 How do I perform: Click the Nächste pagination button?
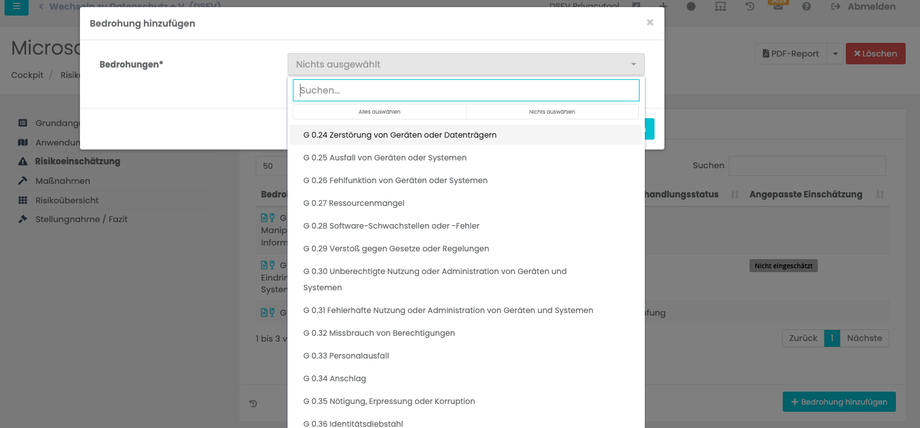point(864,338)
